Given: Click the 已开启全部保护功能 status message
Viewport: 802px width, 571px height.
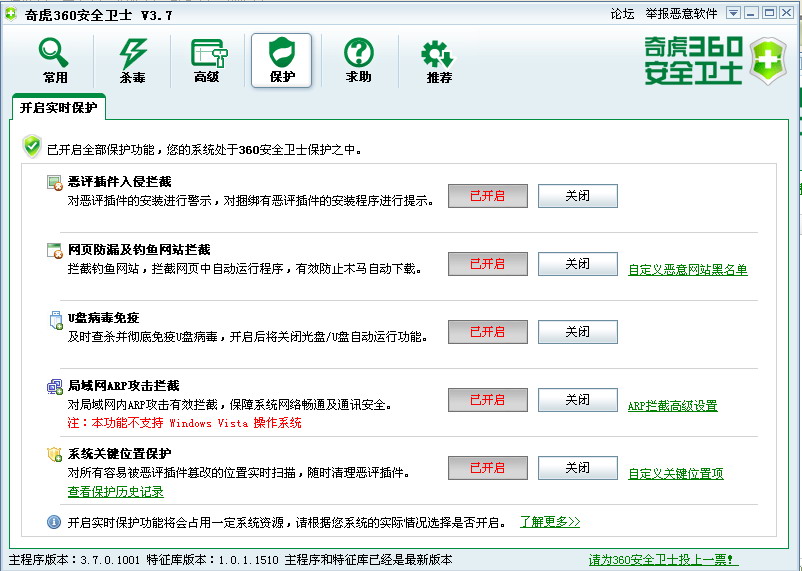Looking at the screenshot, I should [205, 150].
